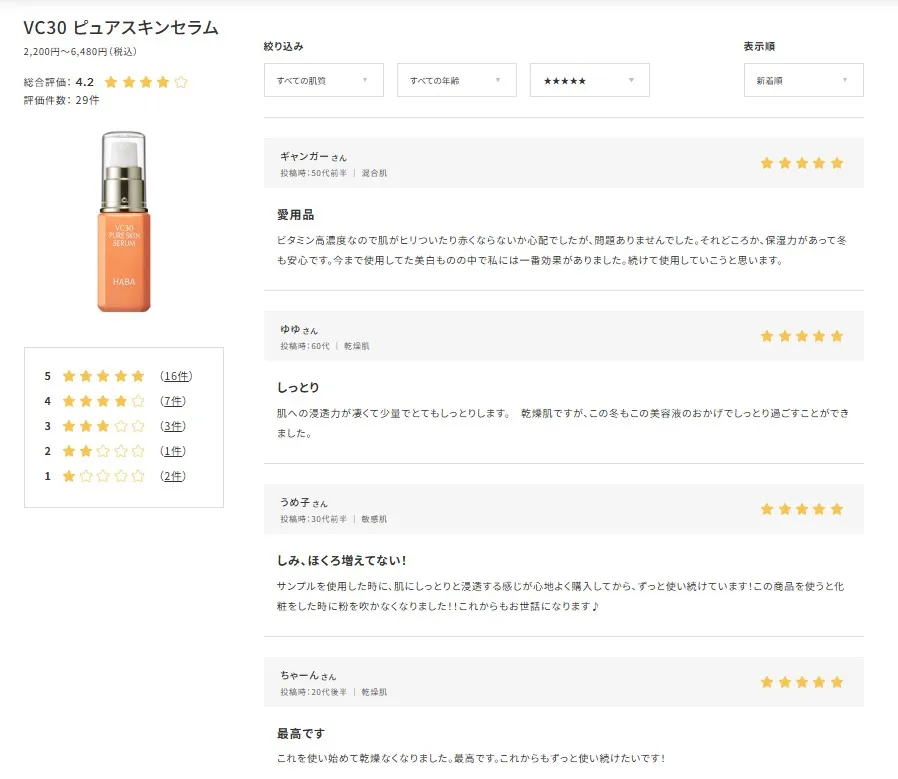The height and width of the screenshot is (779, 898).
Task: Open the 7件 four-star reviews link
Action: pyautogui.click(x=173, y=401)
